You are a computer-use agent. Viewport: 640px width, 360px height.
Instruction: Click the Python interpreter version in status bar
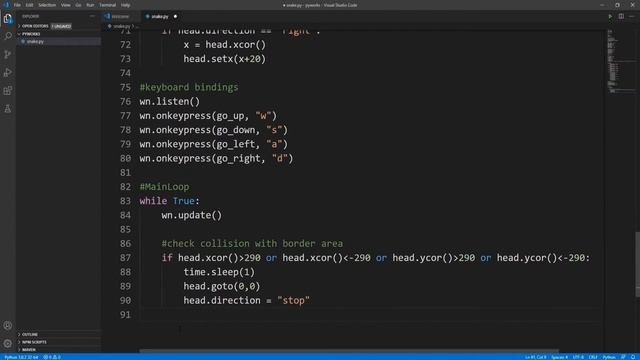21,357
